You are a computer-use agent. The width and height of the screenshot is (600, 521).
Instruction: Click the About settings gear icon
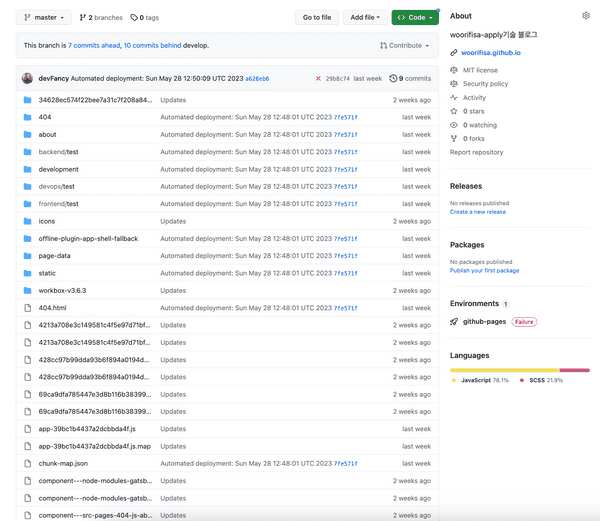tap(586, 16)
